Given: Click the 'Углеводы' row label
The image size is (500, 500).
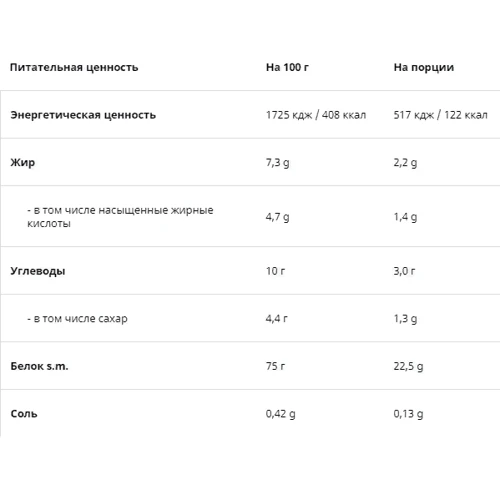Looking at the screenshot, I should coord(38,271).
